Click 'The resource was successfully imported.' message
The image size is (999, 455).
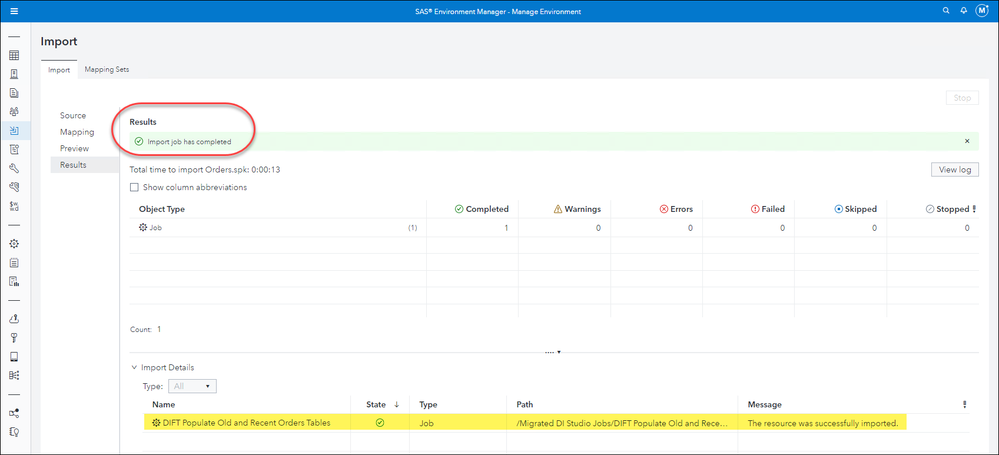[x=823, y=423]
